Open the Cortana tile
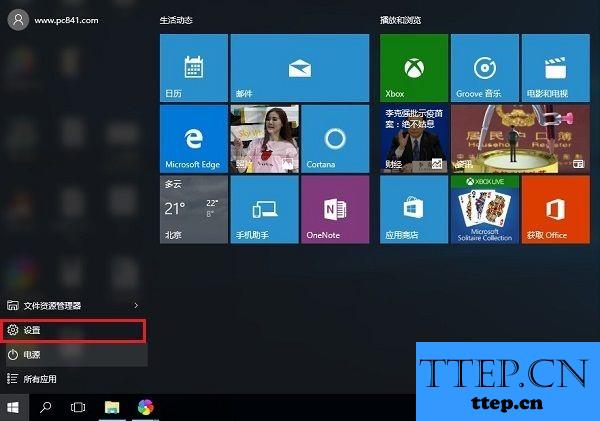Viewport: 600px width, 421px height. 335,139
